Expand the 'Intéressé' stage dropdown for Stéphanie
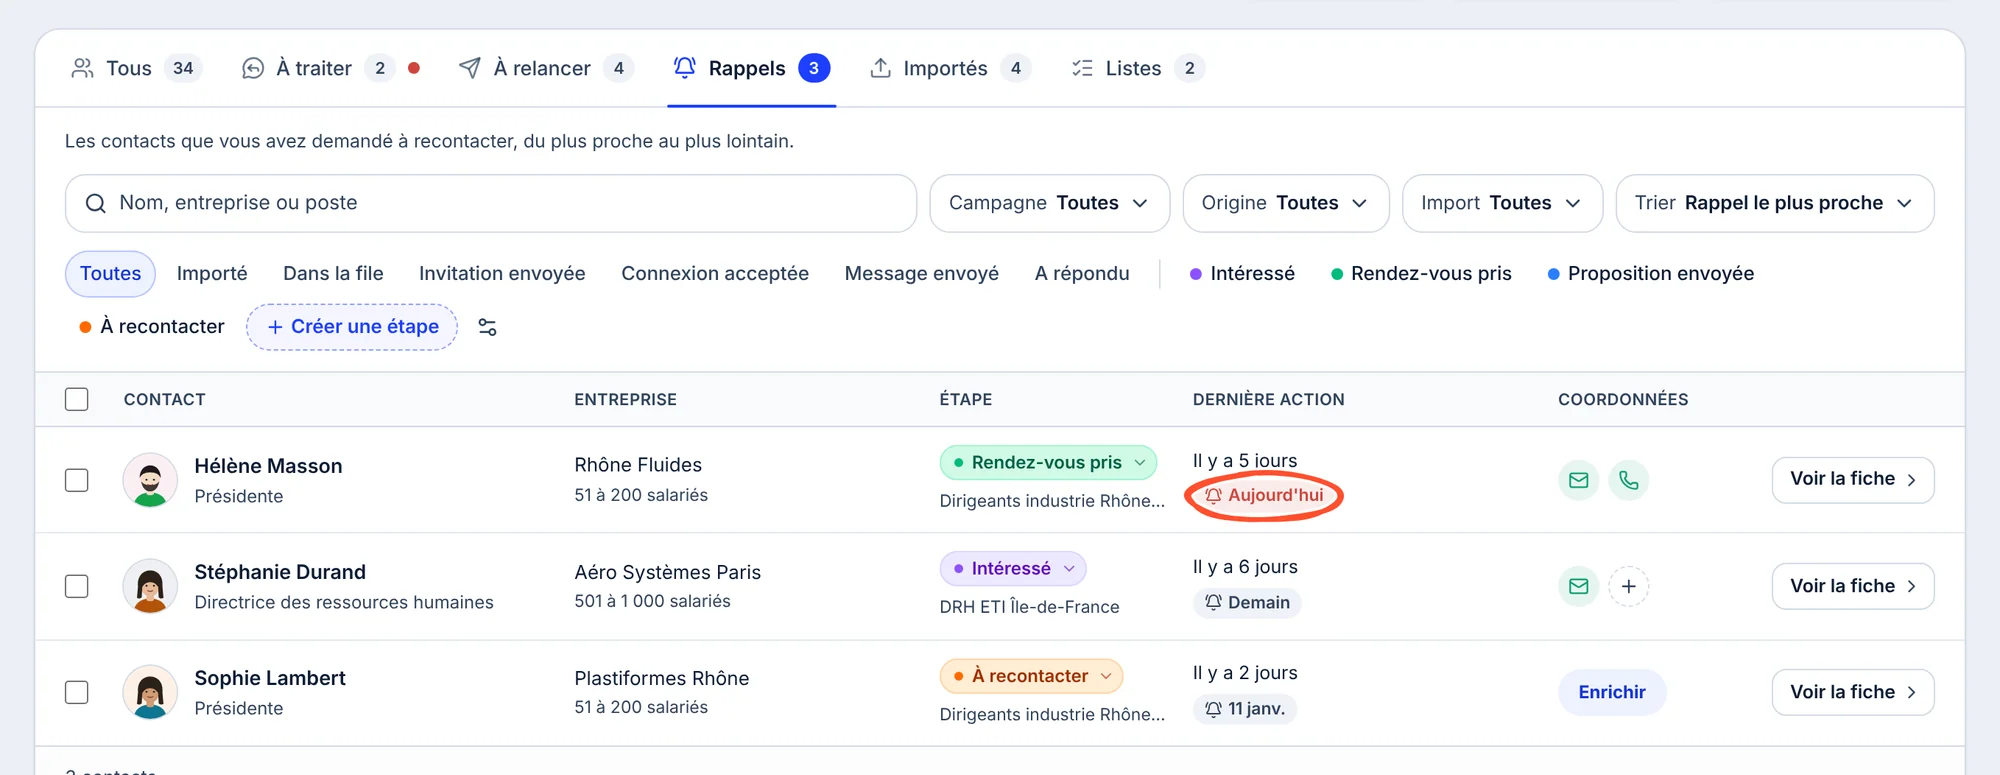This screenshot has height=775, width=2000. pyautogui.click(x=1012, y=569)
